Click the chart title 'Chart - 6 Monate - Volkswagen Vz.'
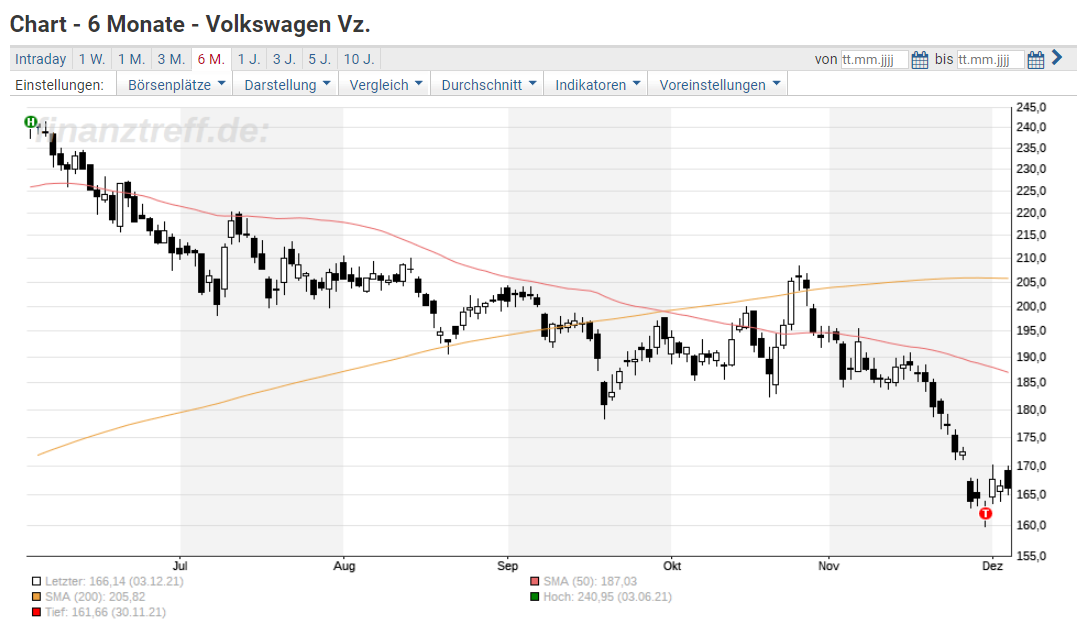Screen dimensions: 1086x641 tap(190, 24)
